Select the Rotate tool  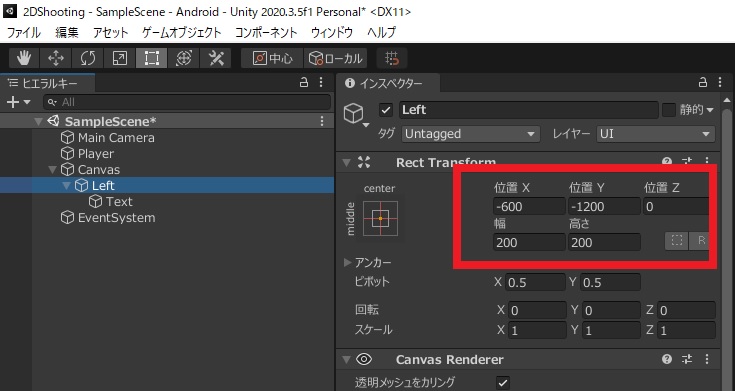[x=88, y=58]
